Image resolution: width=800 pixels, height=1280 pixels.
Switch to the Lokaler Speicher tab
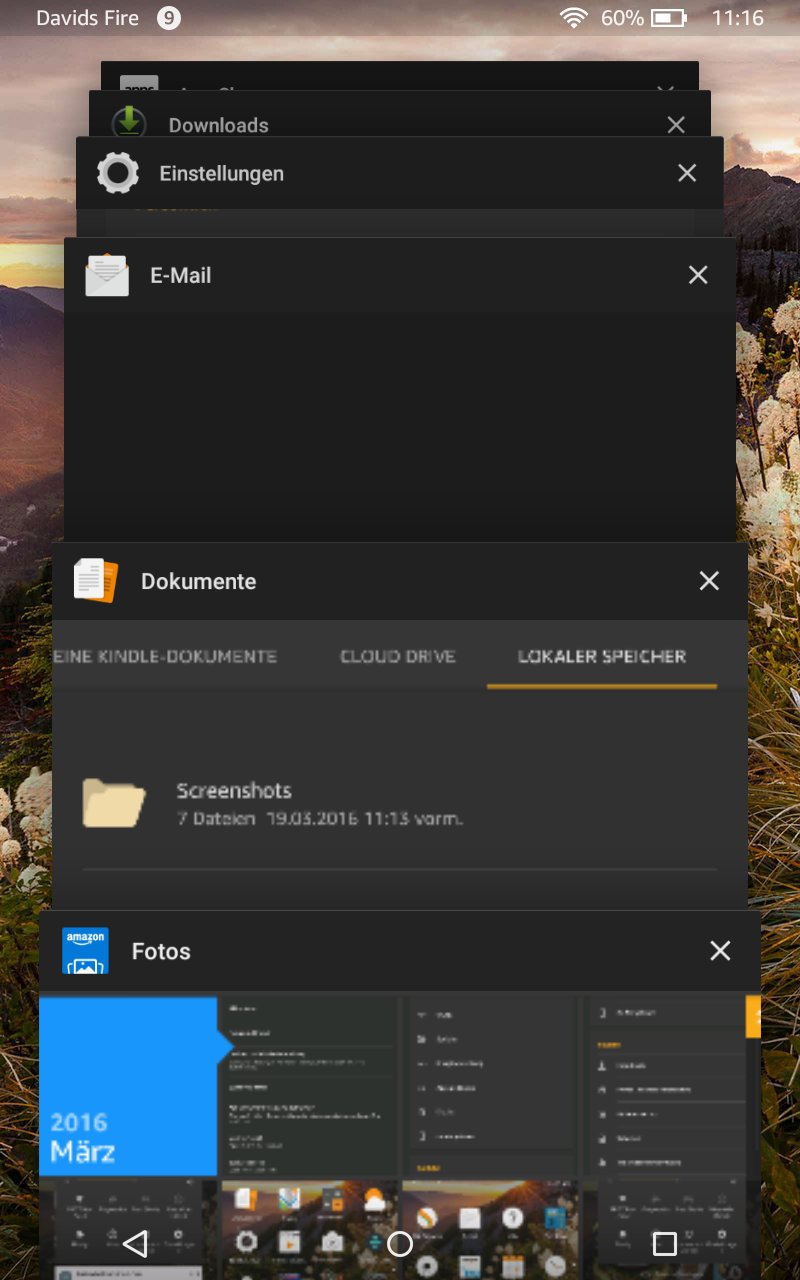point(601,657)
